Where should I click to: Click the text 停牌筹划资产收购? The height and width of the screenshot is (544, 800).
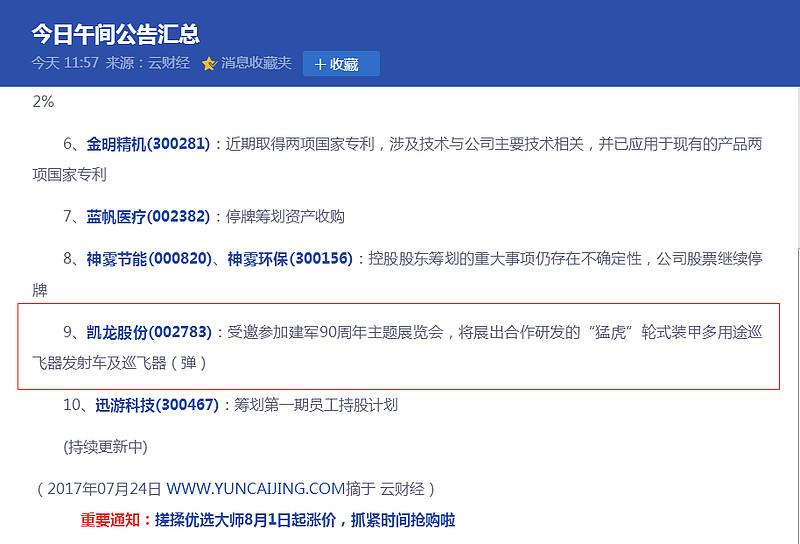pyautogui.click(x=285, y=217)
